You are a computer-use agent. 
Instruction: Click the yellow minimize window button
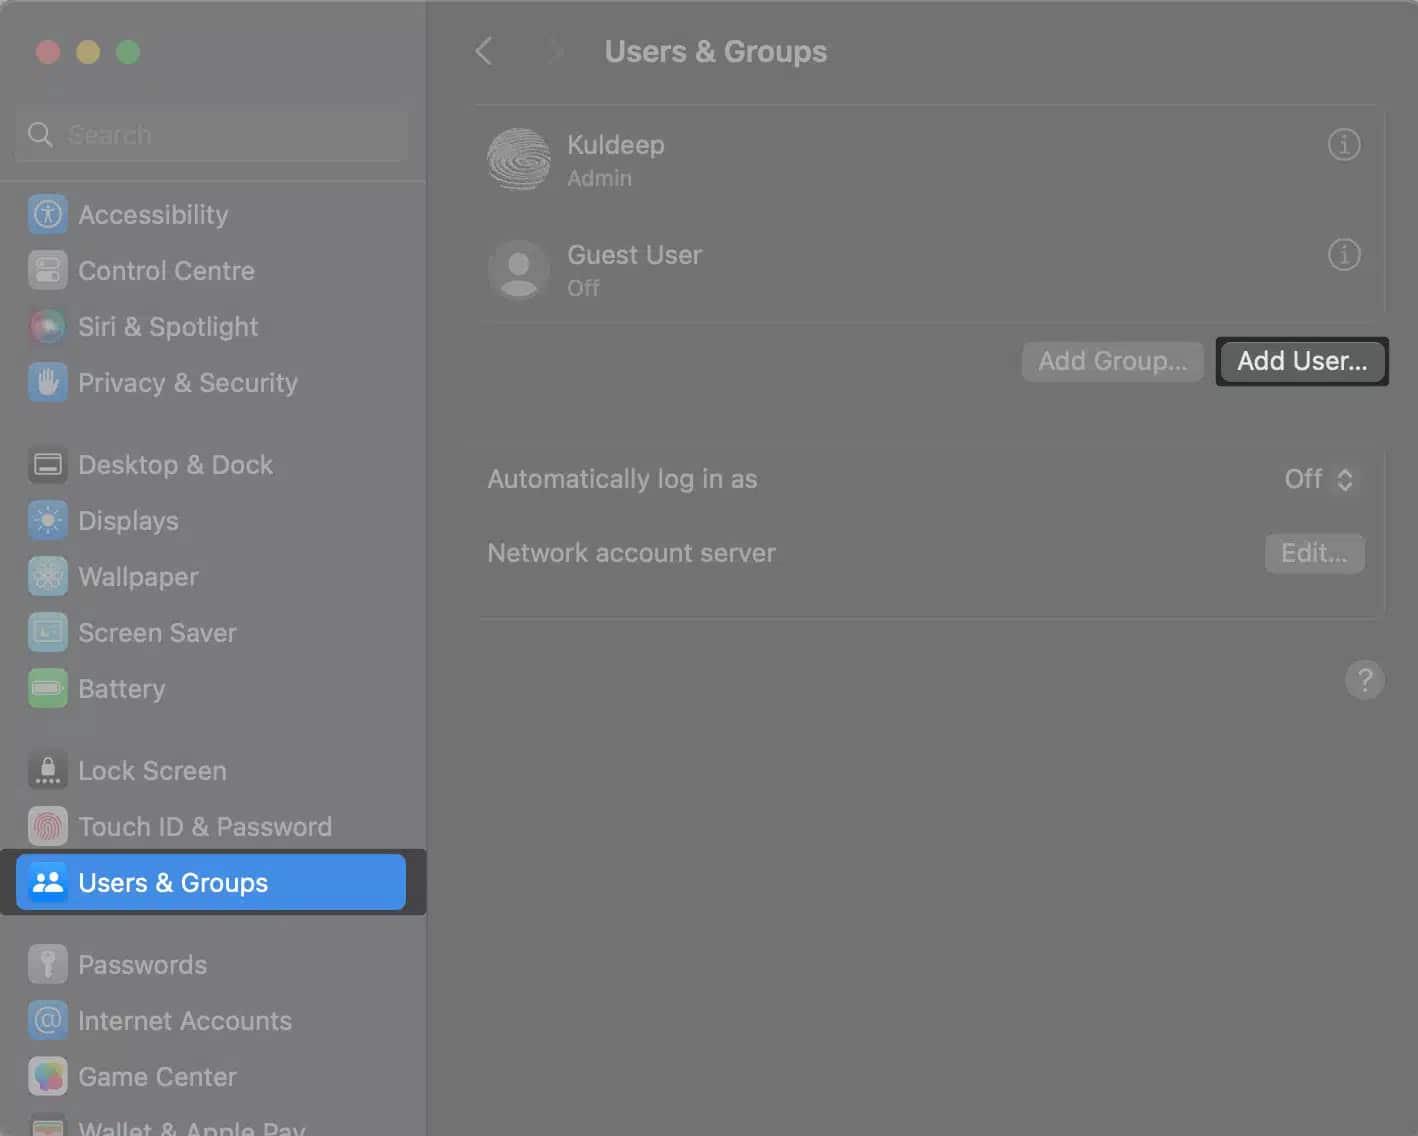click(88, 52)
